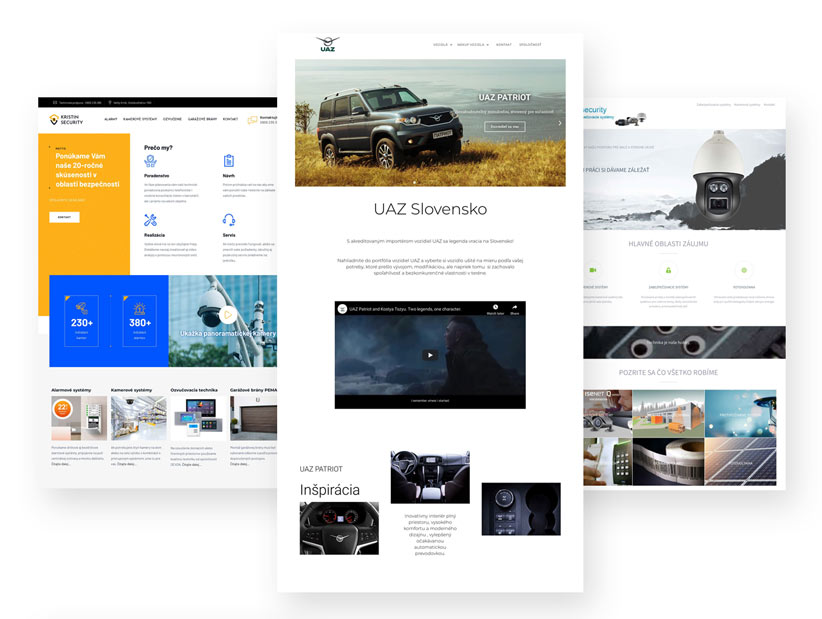Click the 'Prečo my?' heading
Viewport: 822px width, 619px height.
[158, 148]
